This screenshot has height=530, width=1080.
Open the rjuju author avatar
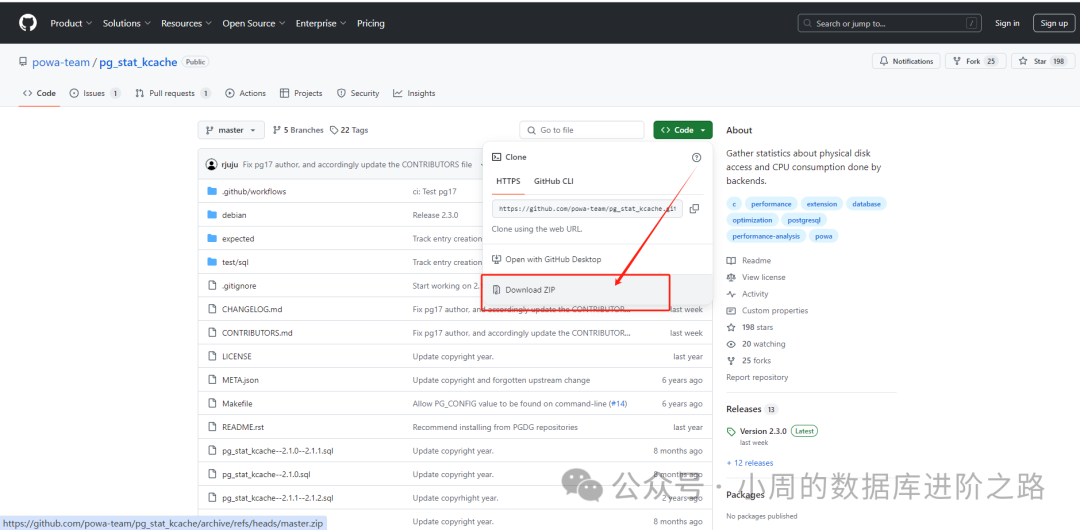pos(211,165)
